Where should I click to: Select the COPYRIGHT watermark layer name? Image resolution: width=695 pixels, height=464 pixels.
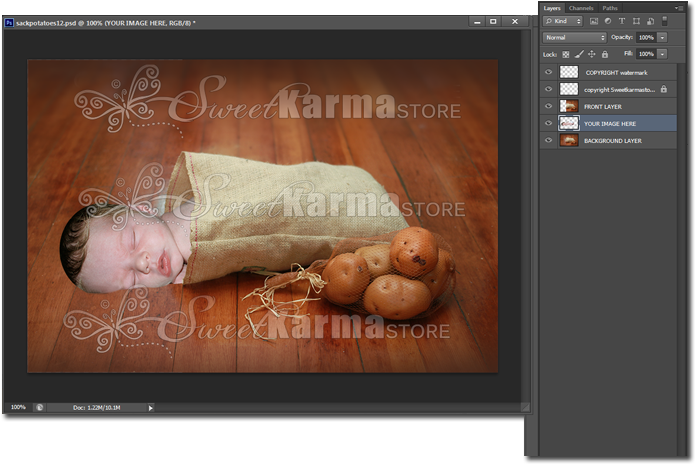[x=616, y=73]
